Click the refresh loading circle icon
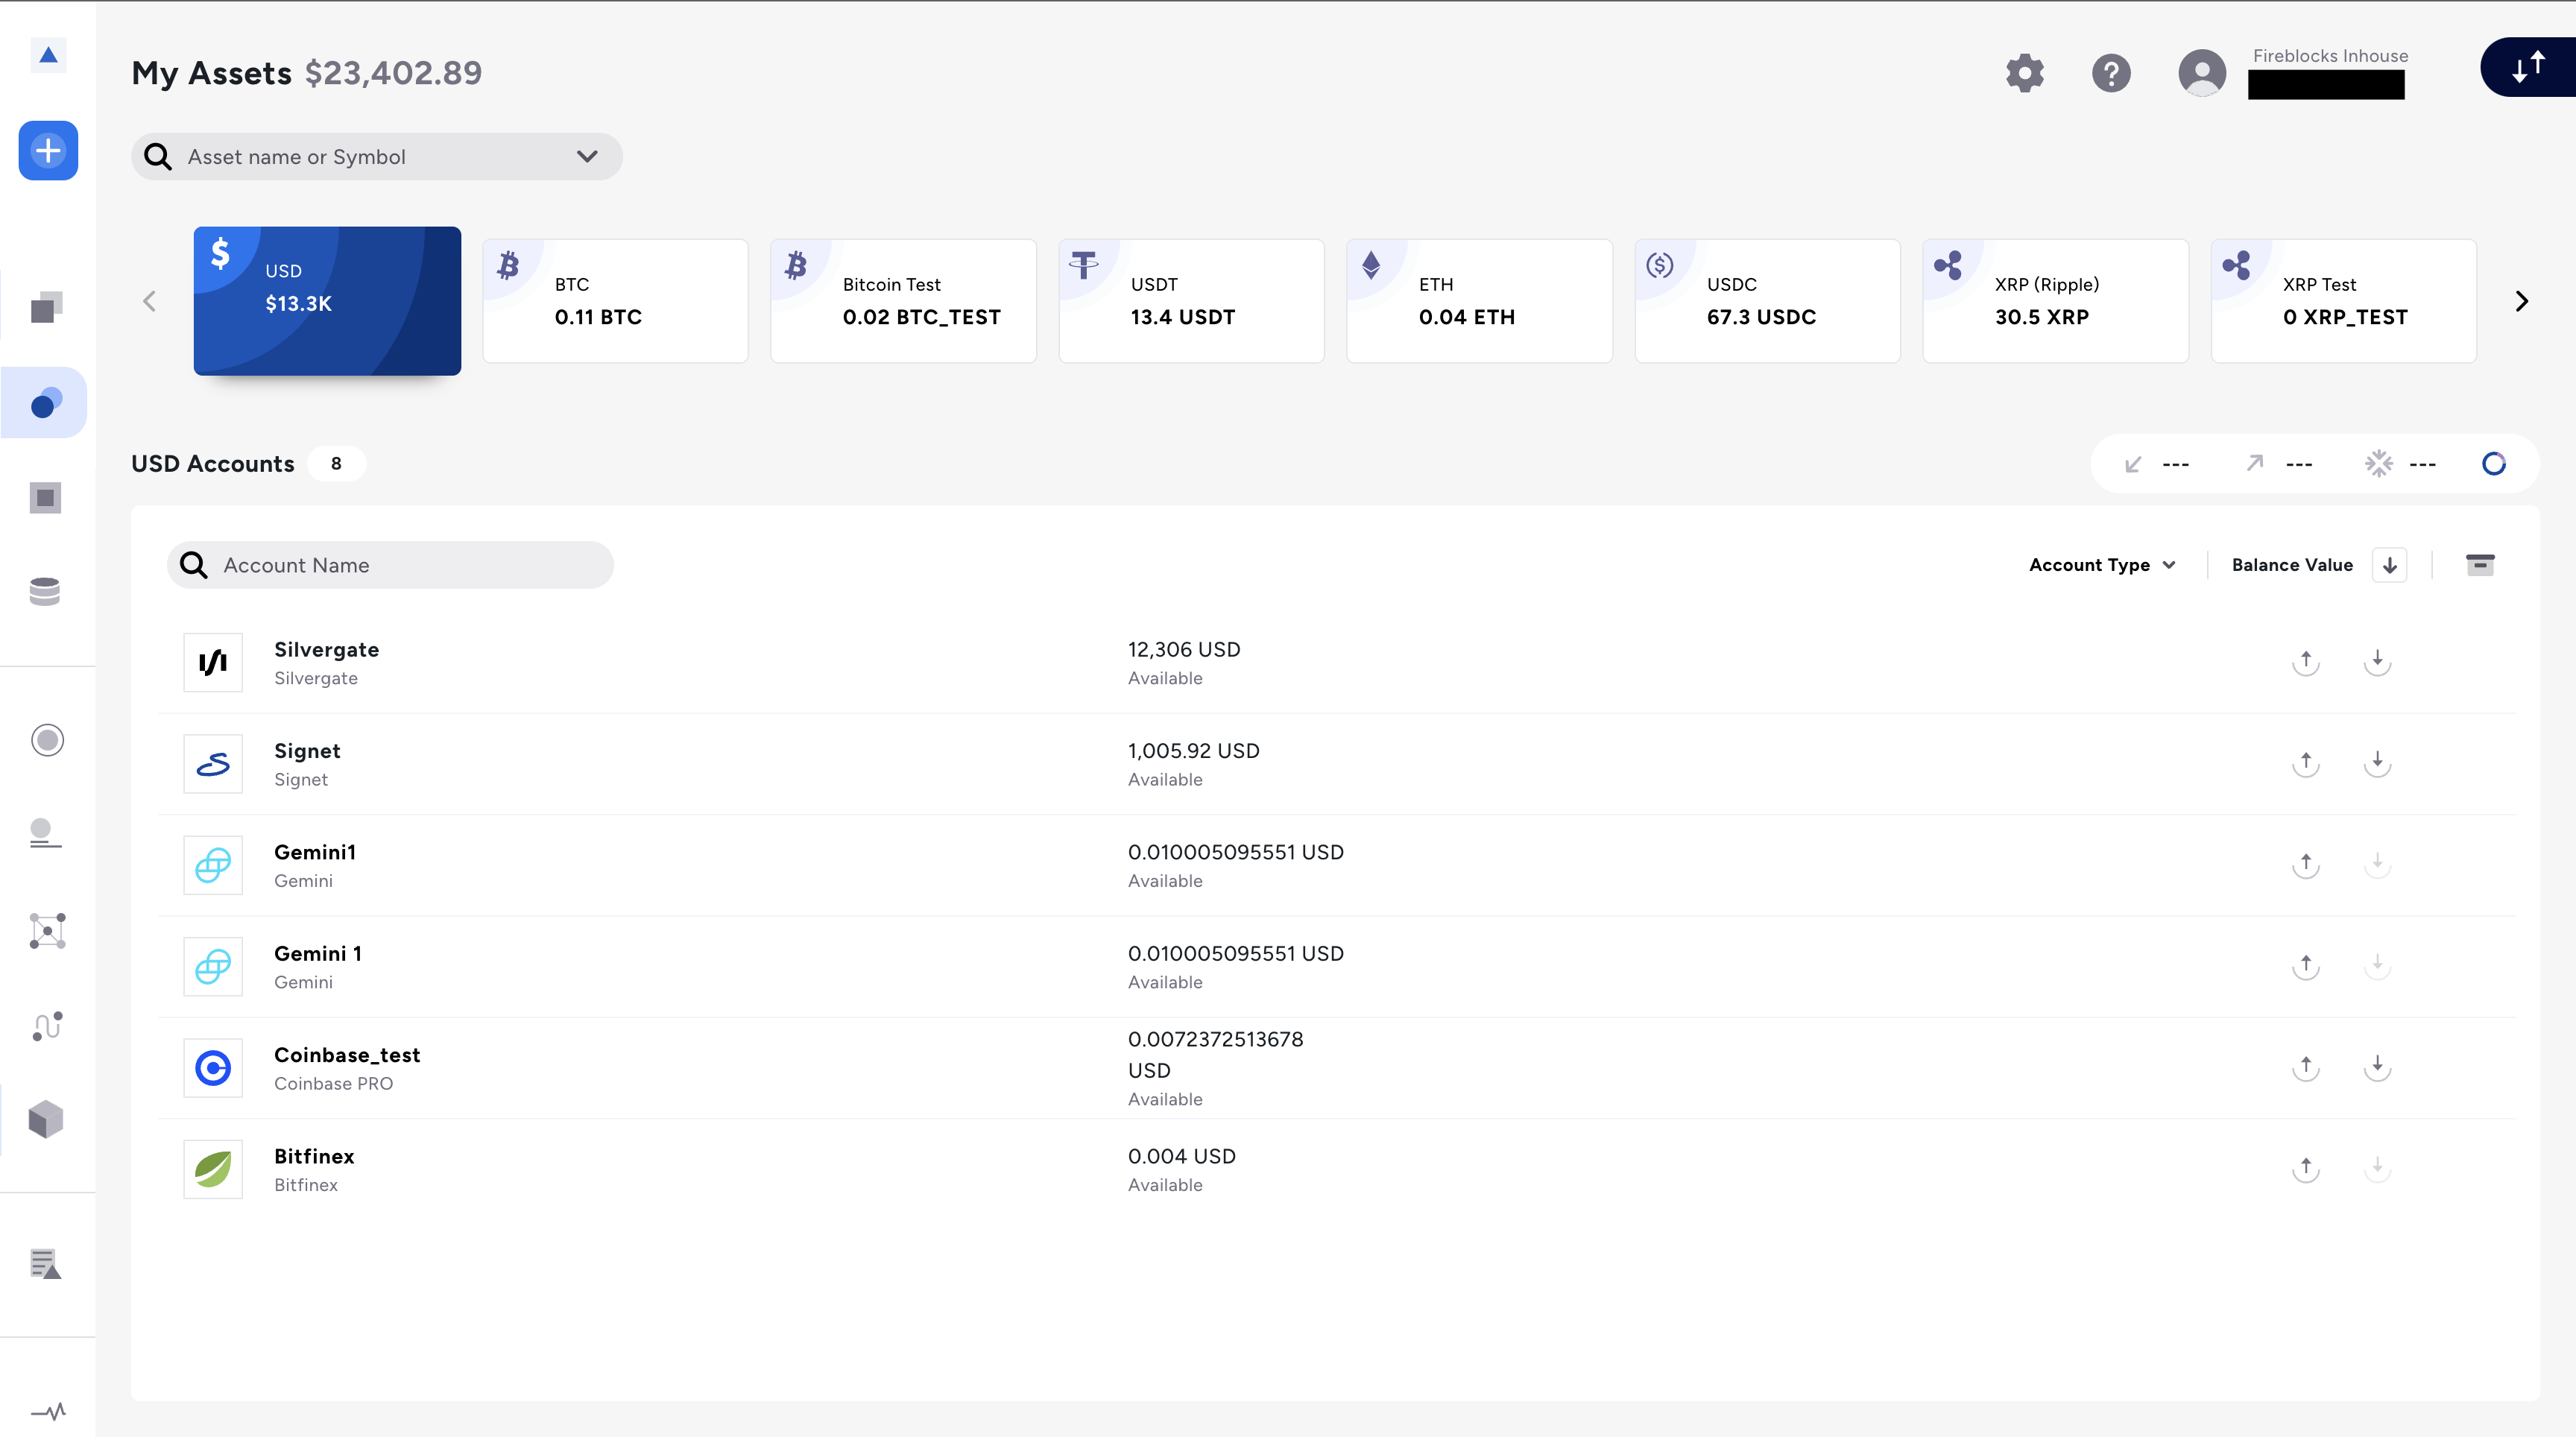The width and height of the screenshot is (2576, 1437). click(2494, 464)
